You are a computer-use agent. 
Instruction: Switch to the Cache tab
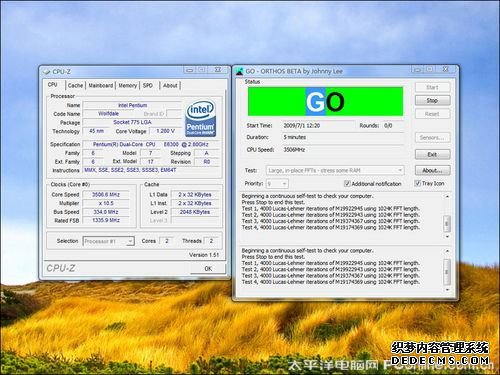point(75,86)
